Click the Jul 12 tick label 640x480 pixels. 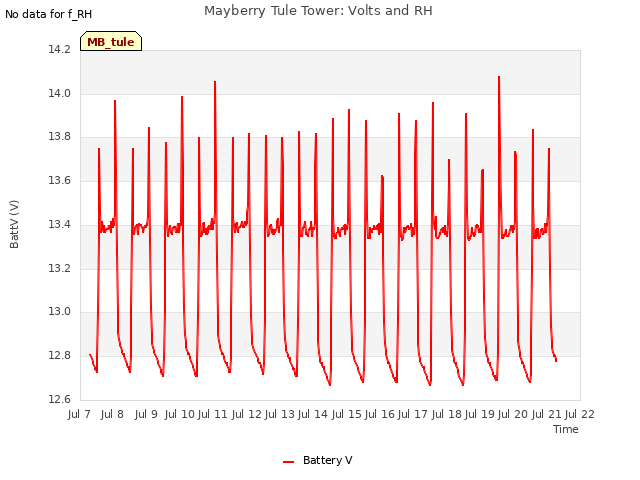coord(247,414)
